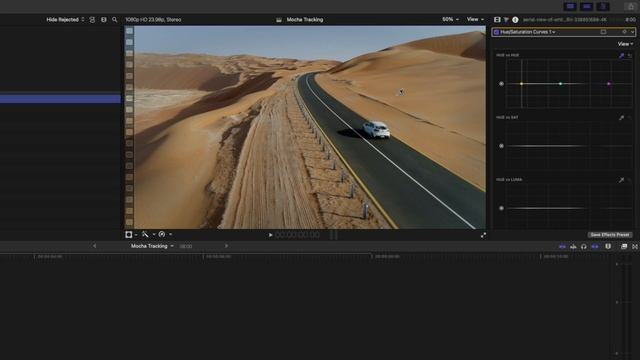Viewport: 640px width, 360px height.
Task: Select the highlighted blue row in browser
Action: click(60, 98)
